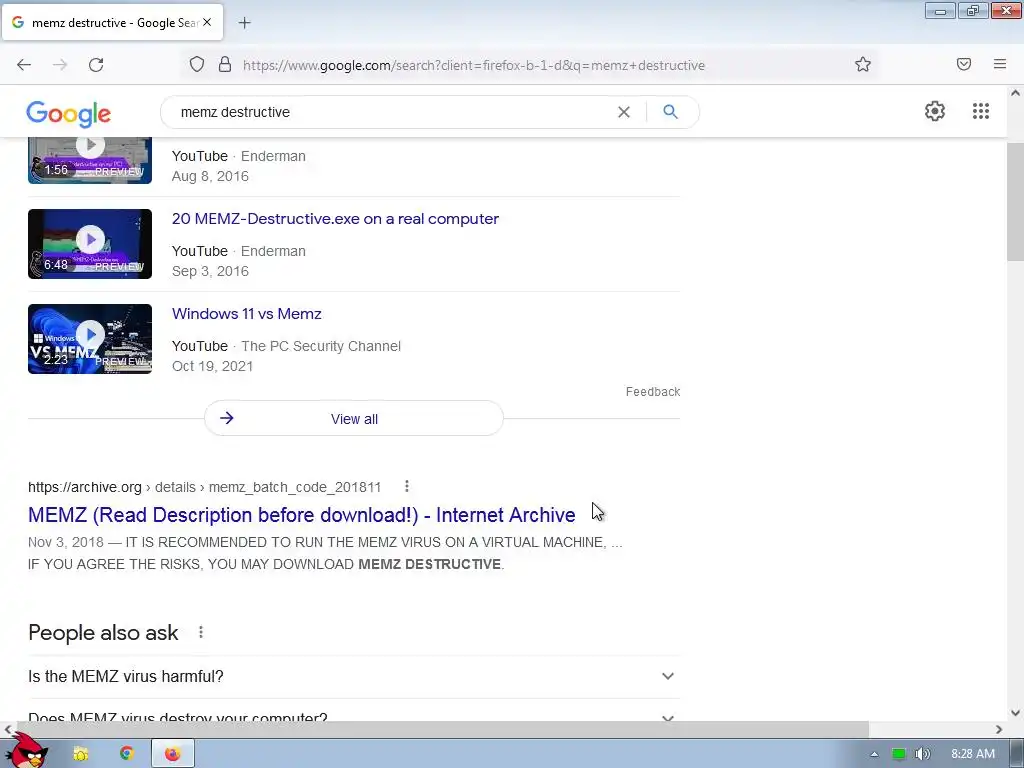Image resolution: width=1024 pixels, height=768 pixels.
Task: Open the volume speaker control
Action: tap(922, 754)
